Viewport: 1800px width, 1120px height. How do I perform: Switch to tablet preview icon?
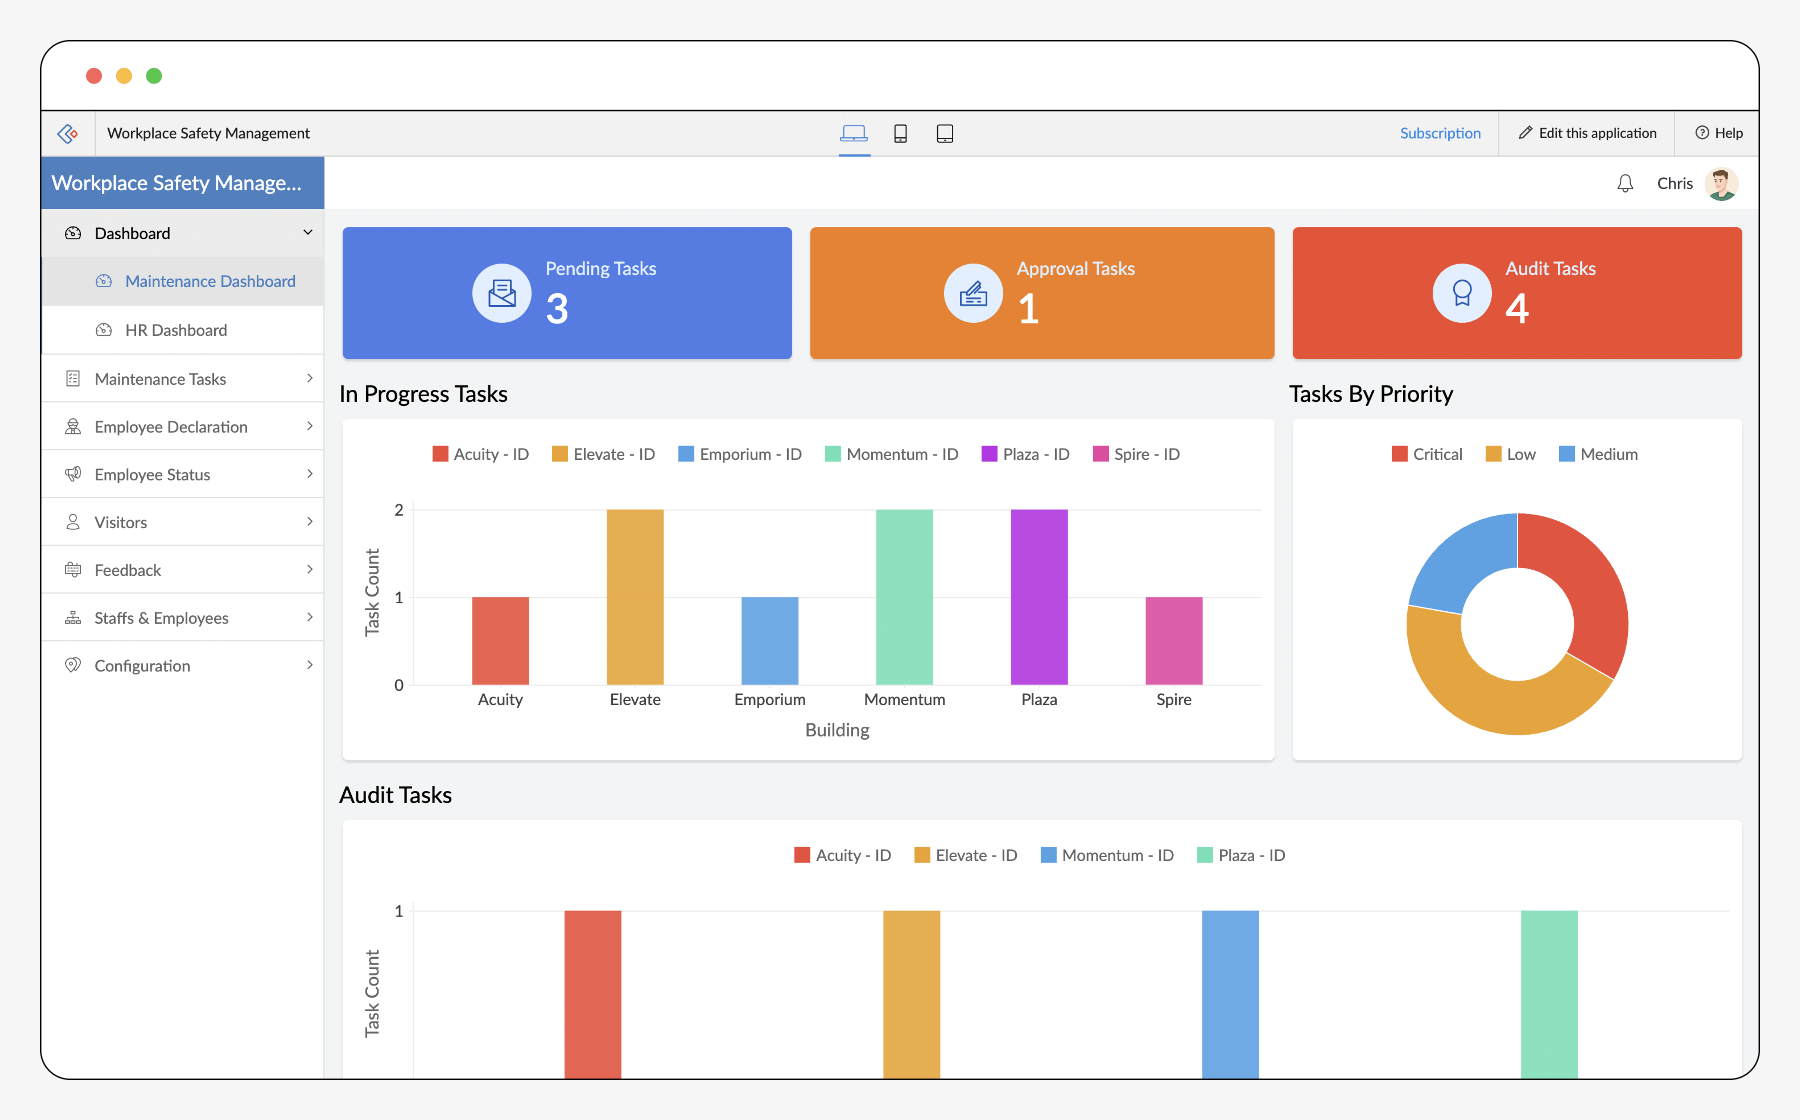tap(944, 134)
